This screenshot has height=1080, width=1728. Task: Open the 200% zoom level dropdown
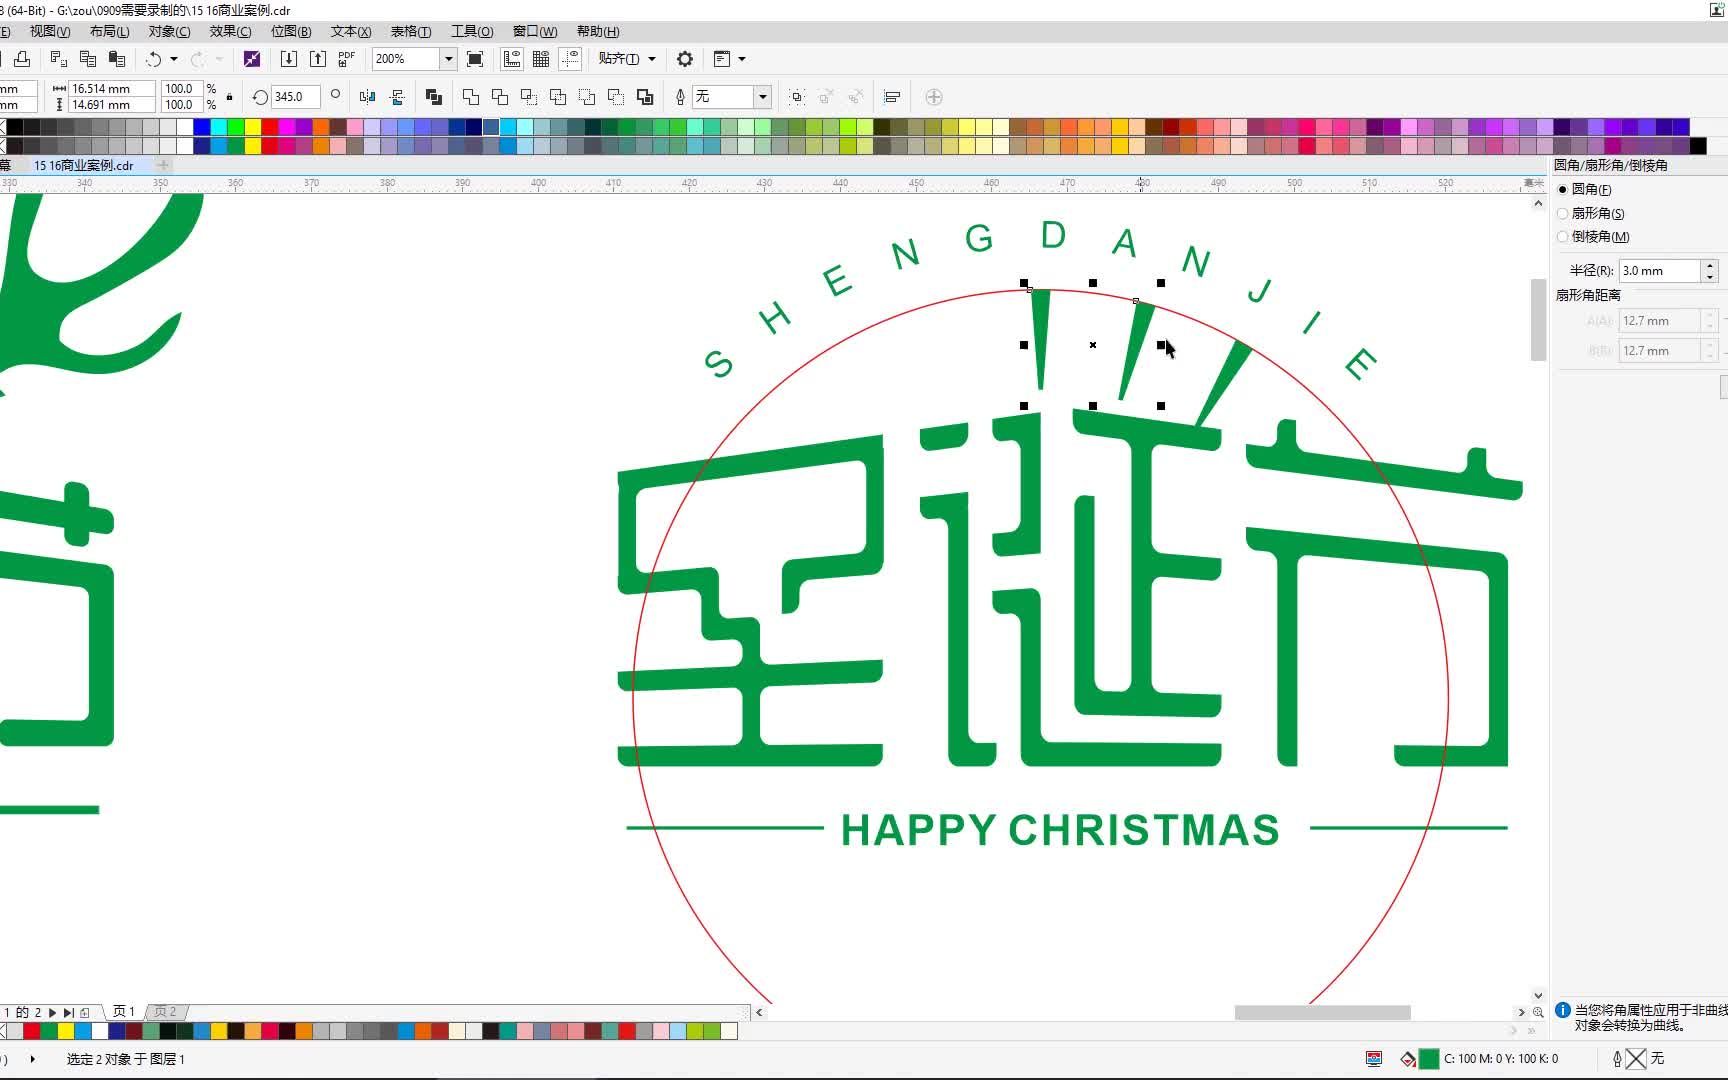[448, 59]
